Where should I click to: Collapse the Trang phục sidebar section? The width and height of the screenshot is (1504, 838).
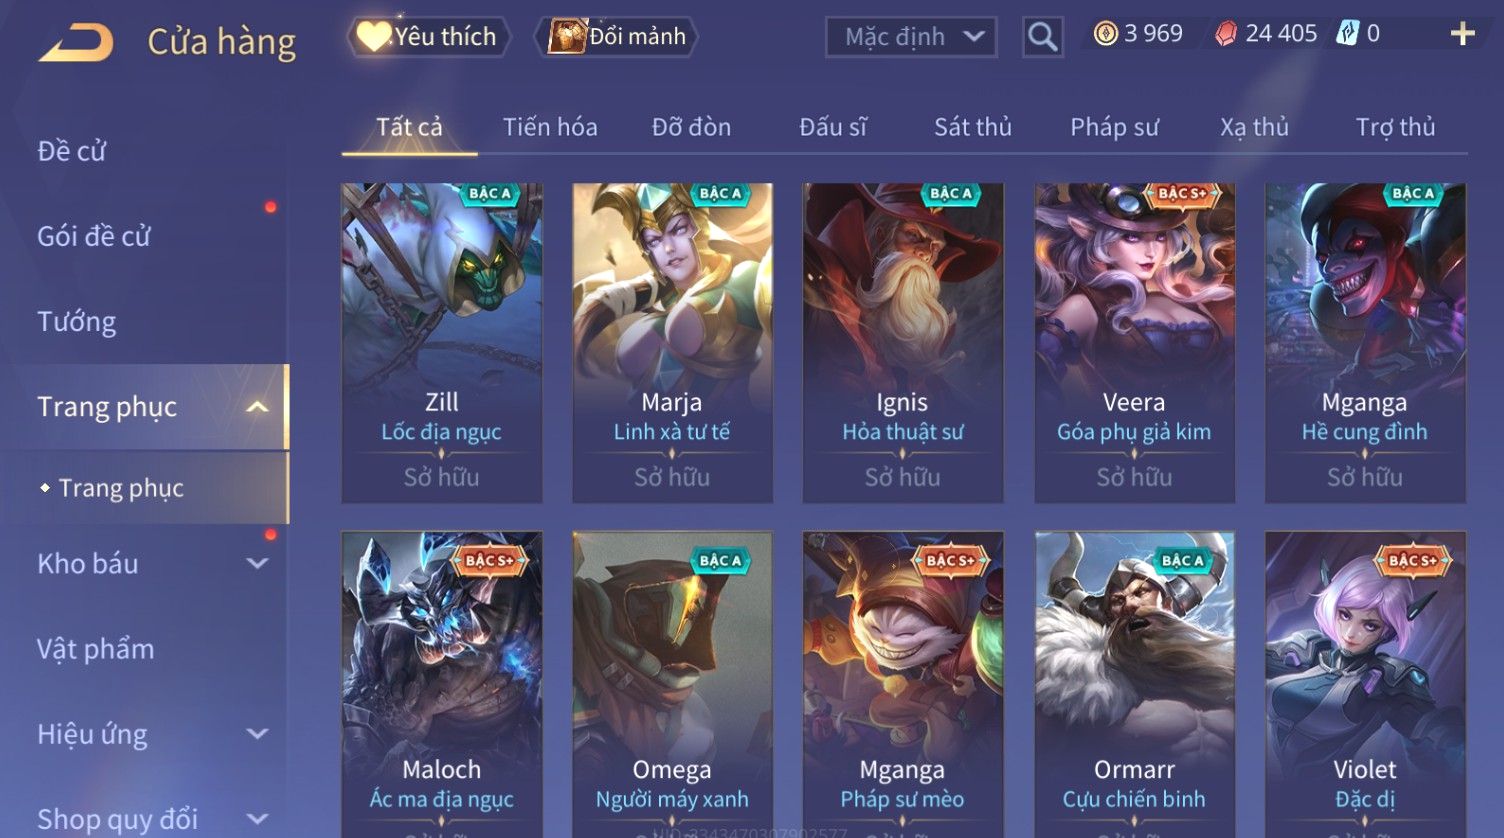tap(257, 407)
